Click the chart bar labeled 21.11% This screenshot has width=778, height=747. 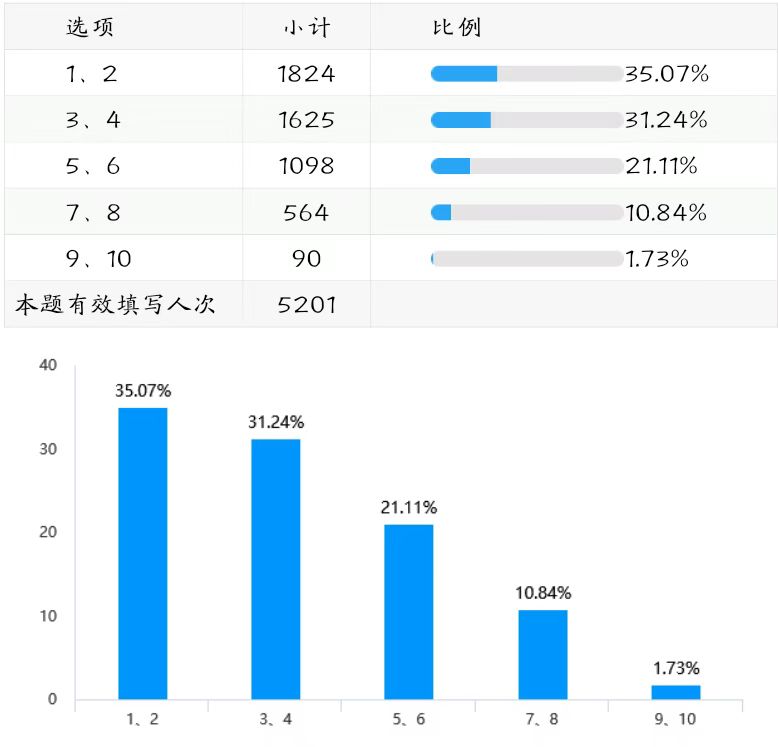(409, 611)
